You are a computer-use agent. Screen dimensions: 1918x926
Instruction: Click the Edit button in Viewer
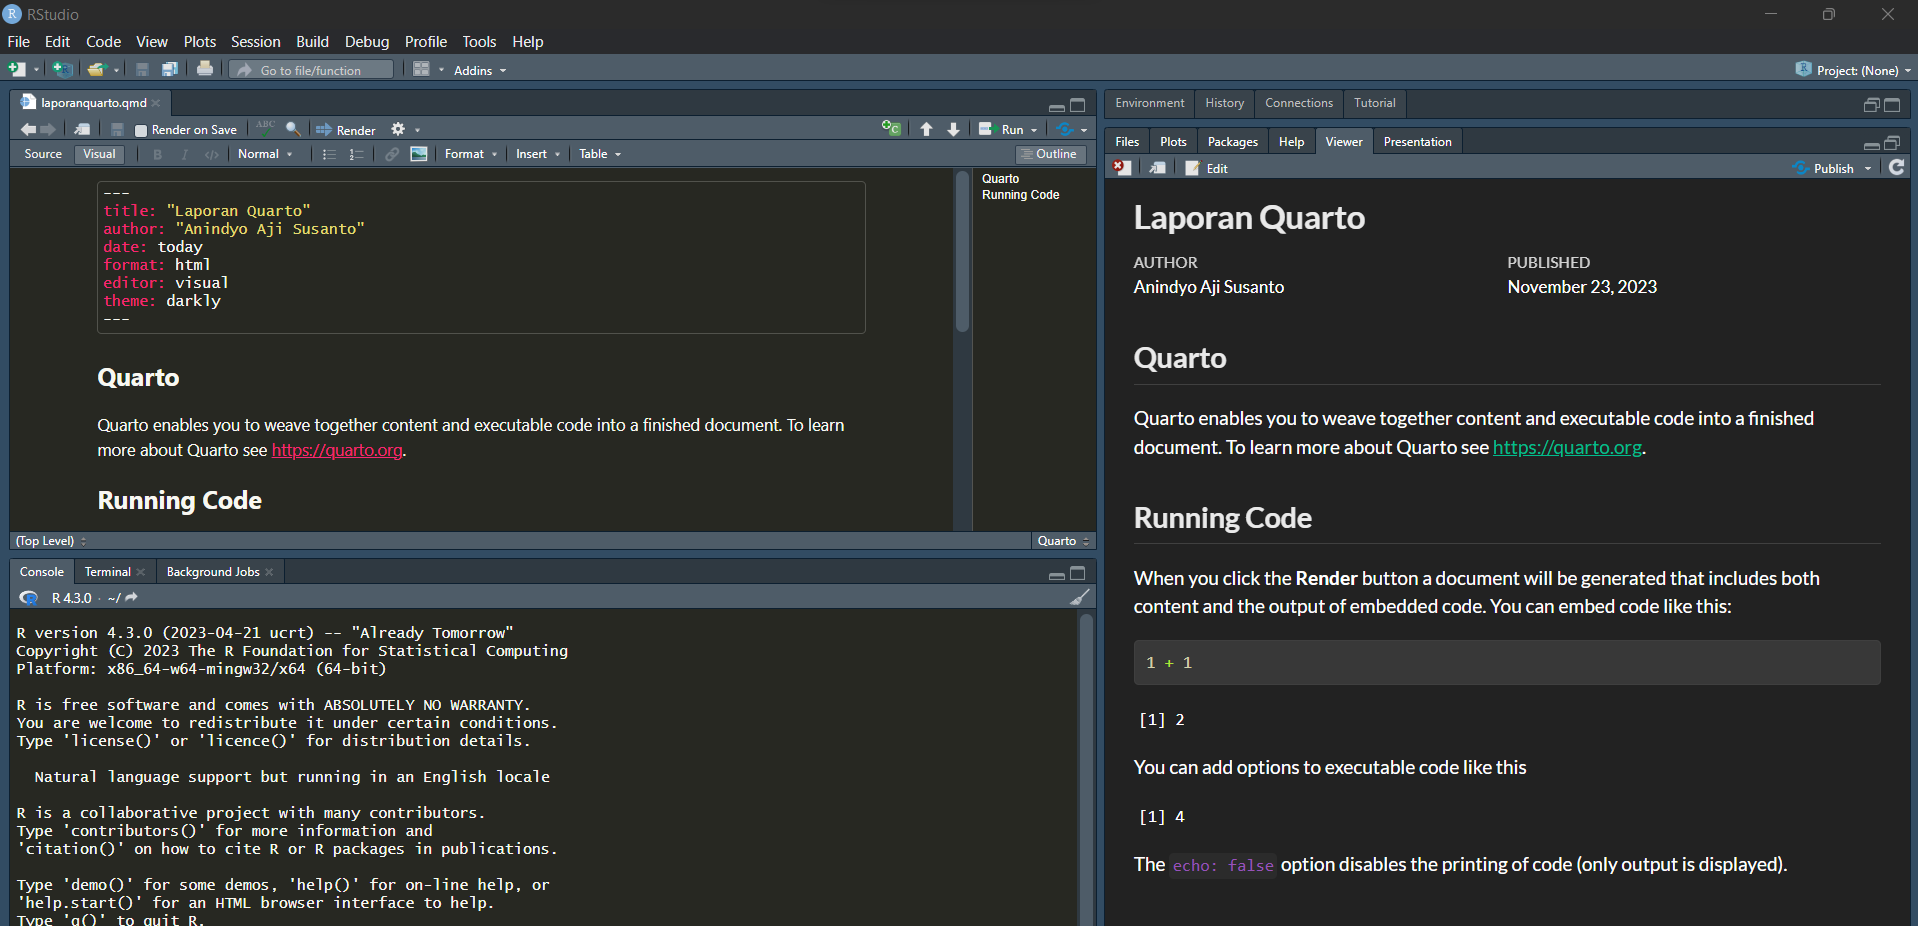pyautogui.click(x=1207, y=168)
